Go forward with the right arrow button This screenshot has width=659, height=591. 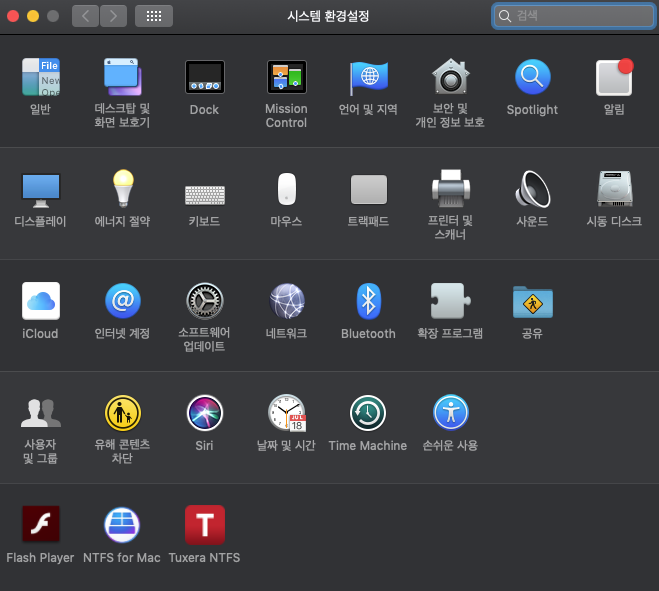pyautogui.click(x=113, y=16)
